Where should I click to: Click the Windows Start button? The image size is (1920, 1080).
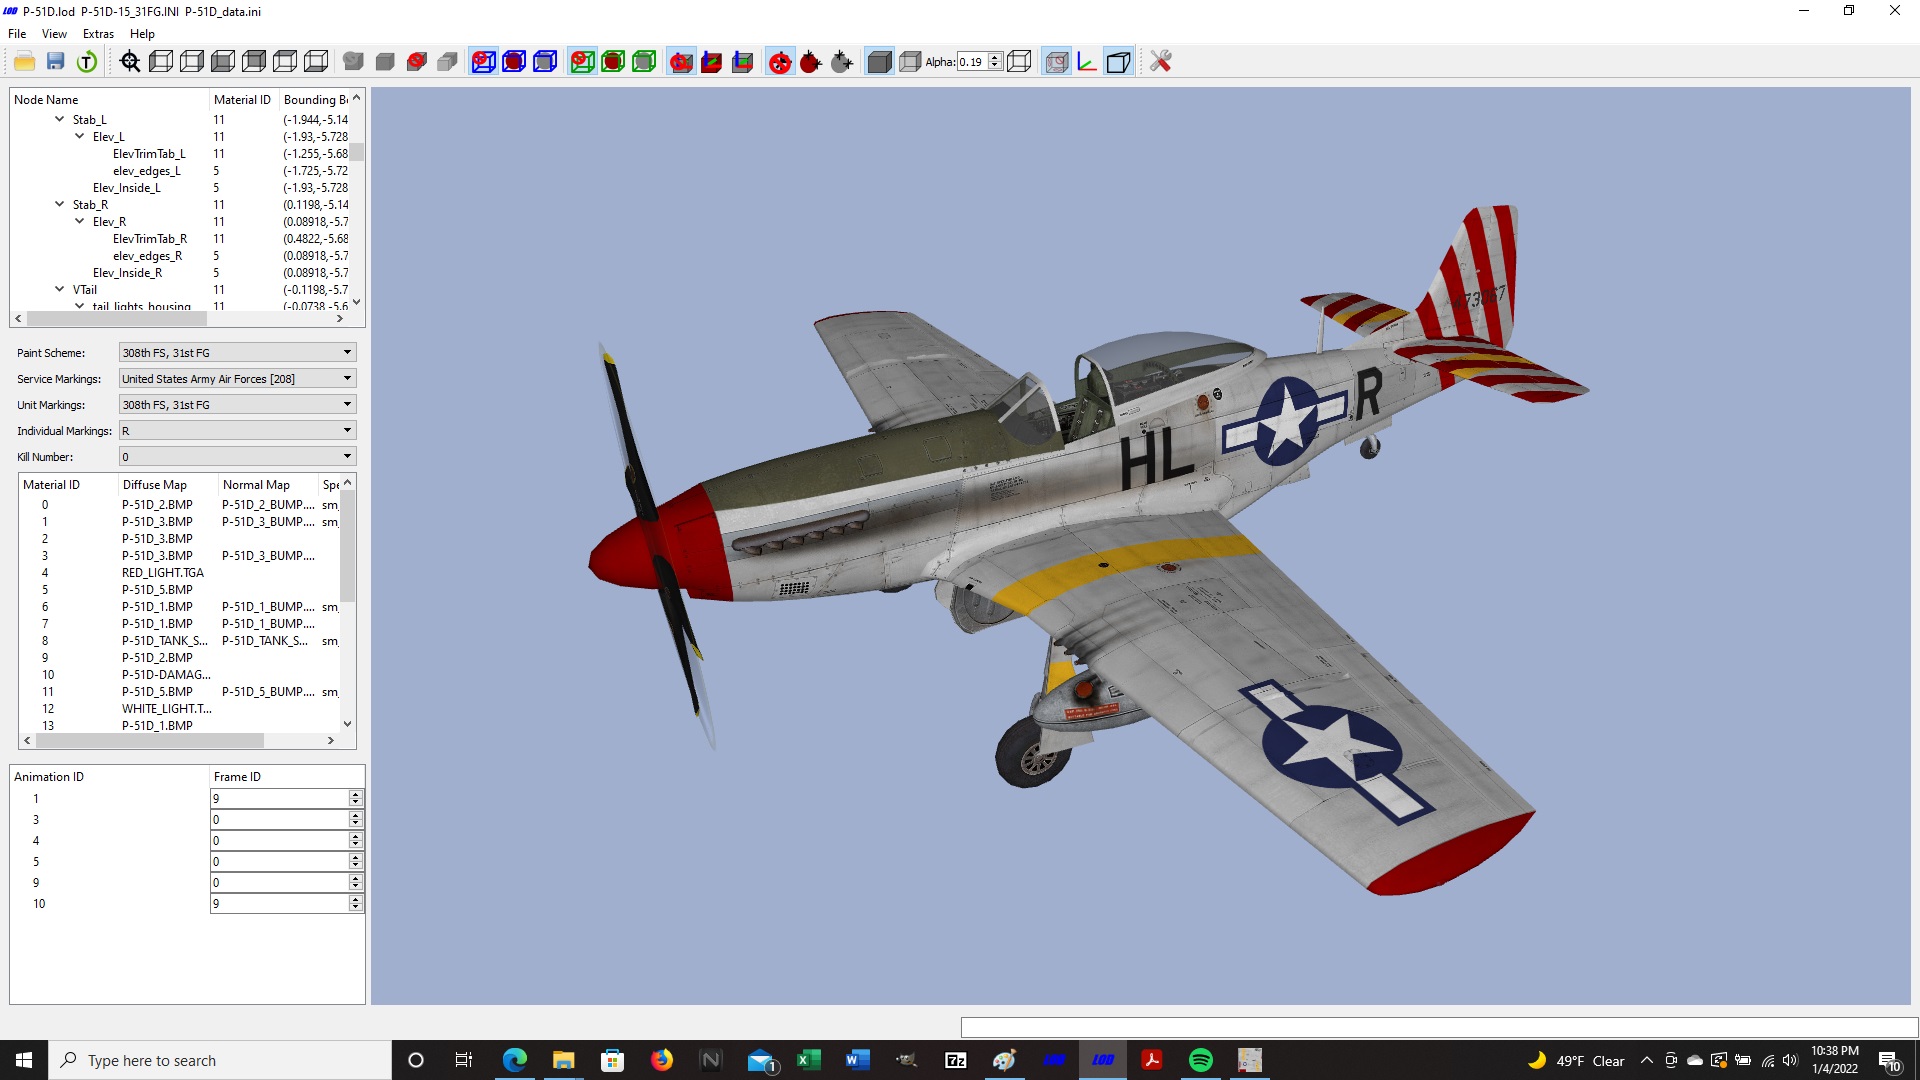coord(24,1060)
